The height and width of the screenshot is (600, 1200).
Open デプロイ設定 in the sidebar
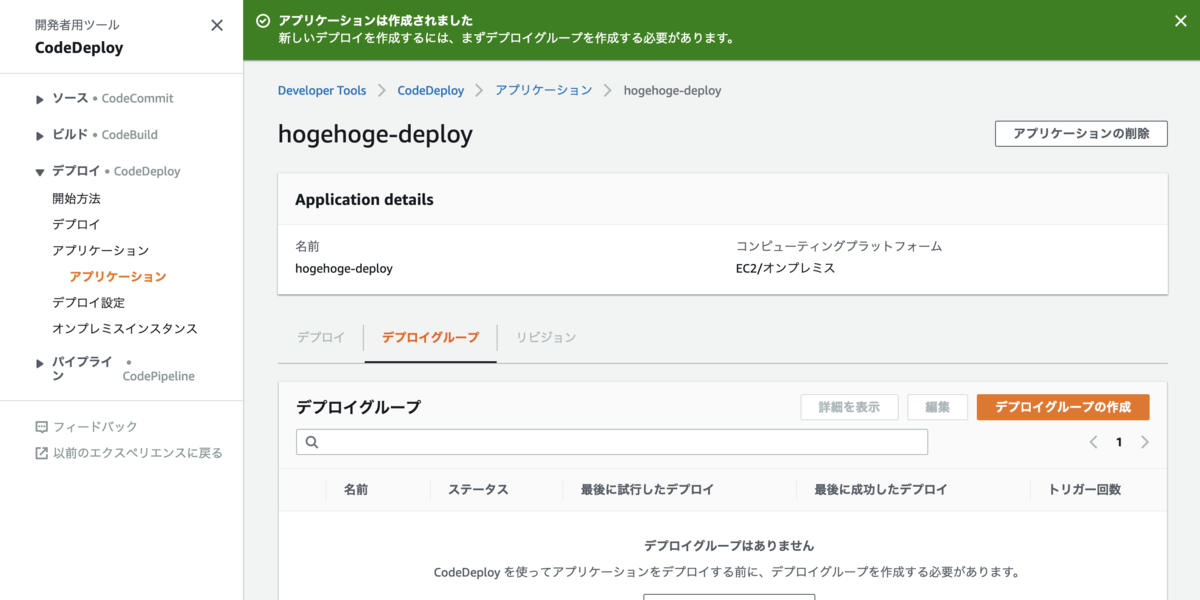pyautogui.click(x=88, y=303)
